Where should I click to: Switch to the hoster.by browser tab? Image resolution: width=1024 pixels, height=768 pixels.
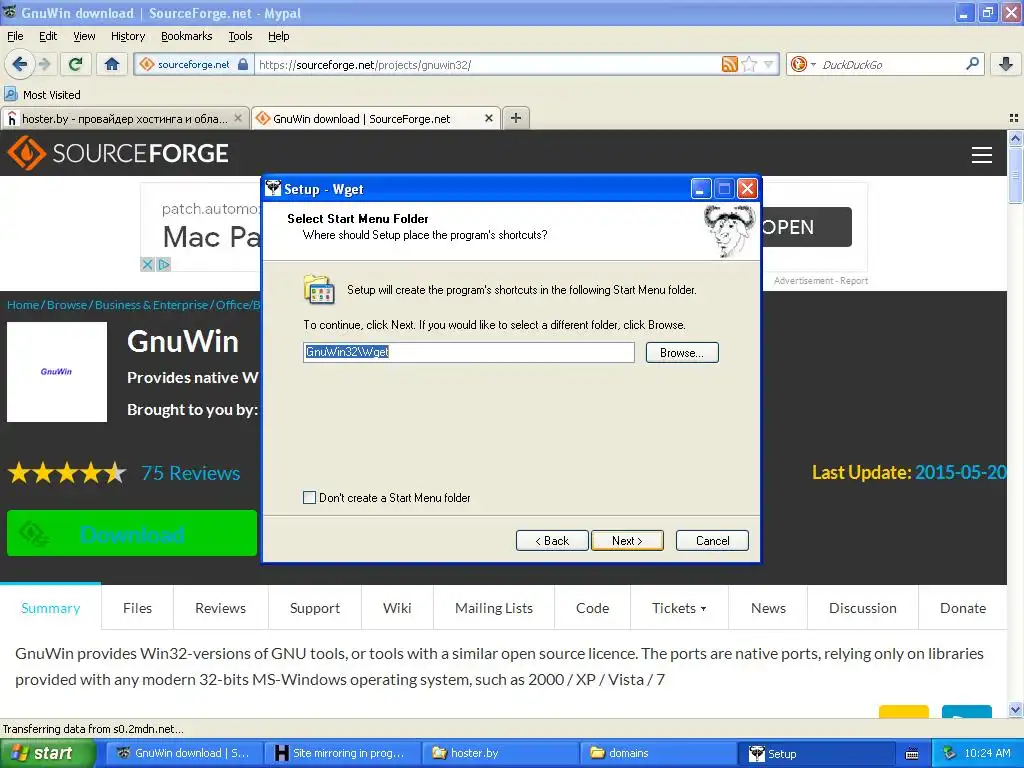(125, 118)
